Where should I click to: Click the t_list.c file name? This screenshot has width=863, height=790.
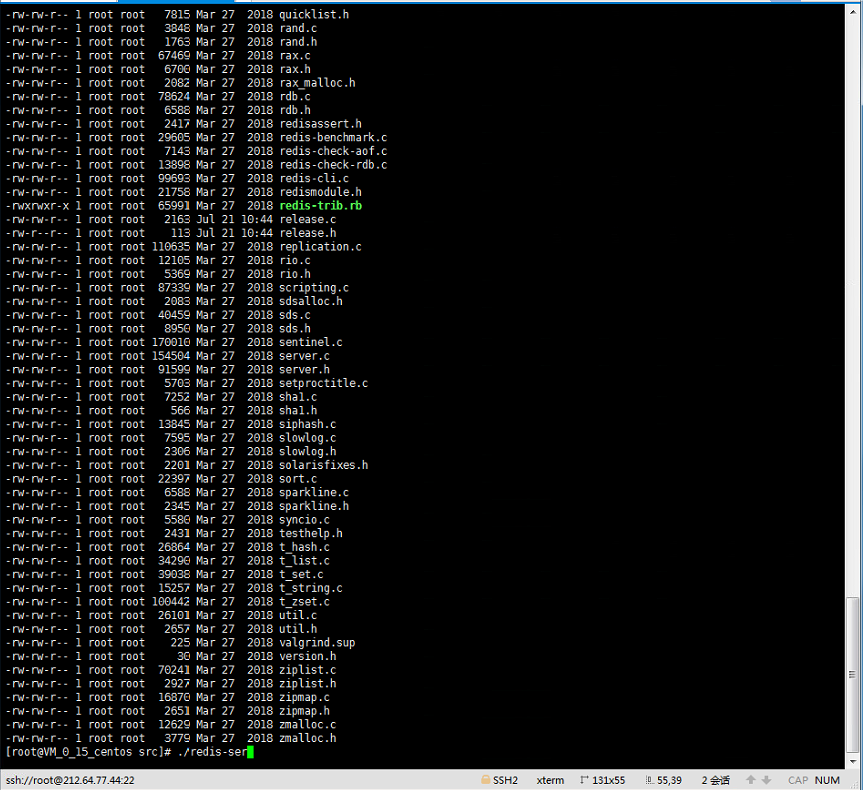pyautogui.click(x=304, y=560)
